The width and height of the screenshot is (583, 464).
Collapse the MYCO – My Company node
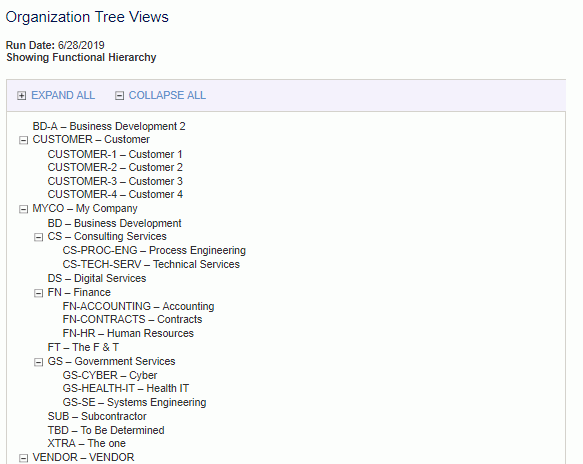pyautogui.click(x=23, y=209)
